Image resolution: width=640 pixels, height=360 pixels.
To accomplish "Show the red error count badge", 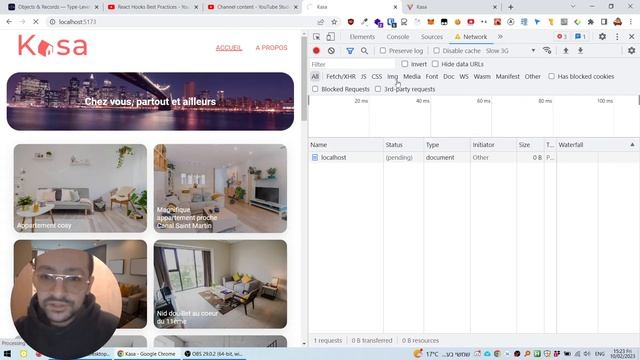I will coord(562,37).
